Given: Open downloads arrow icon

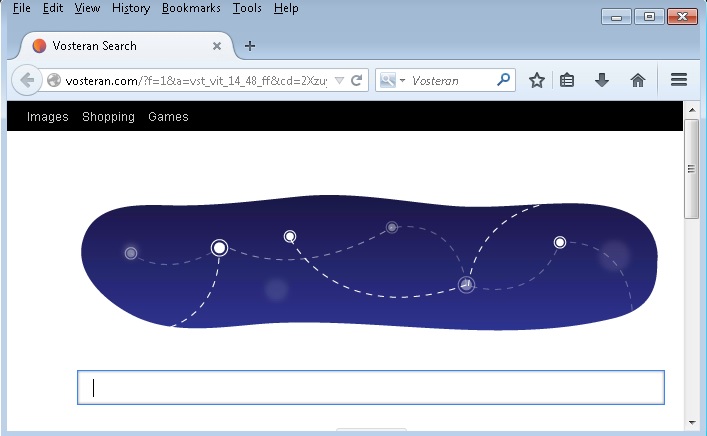Looking at the screenshot, I should pyautogui.click(x=601, y=80).
